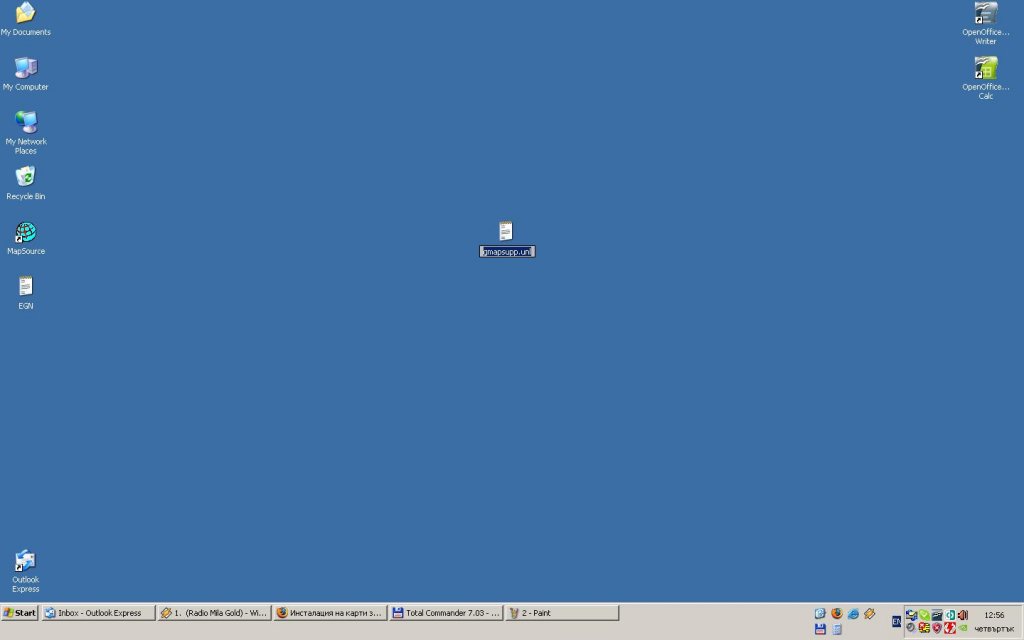Viewport: 1024px width, 640px height.
Task: Open the volume speaker tray icon
Action: point(963,615)
